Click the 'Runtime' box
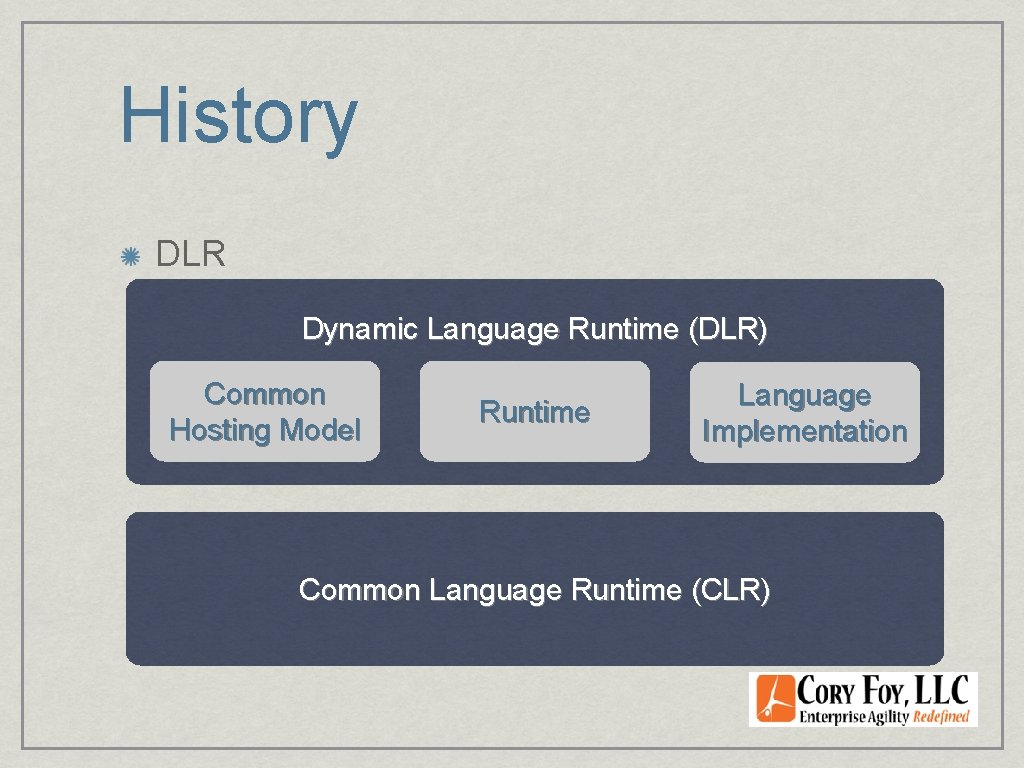 click(x=534, y=411)
